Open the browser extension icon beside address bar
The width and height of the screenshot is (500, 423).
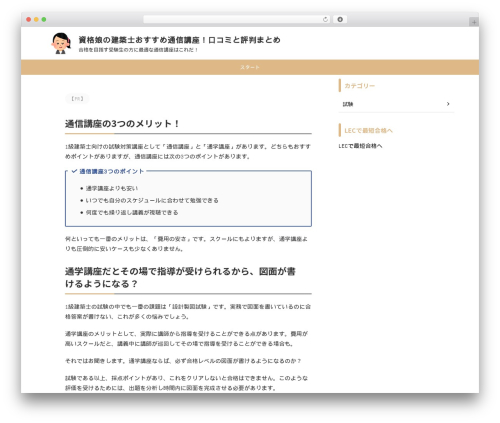tap(340, 19)
